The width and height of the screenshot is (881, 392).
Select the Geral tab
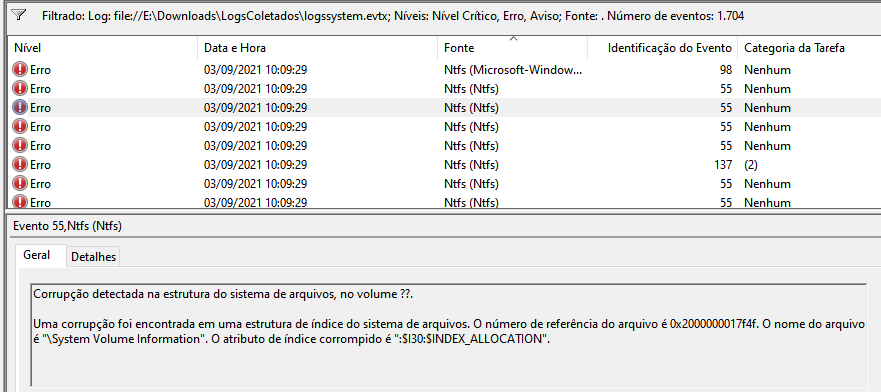[x=36, y=255]
